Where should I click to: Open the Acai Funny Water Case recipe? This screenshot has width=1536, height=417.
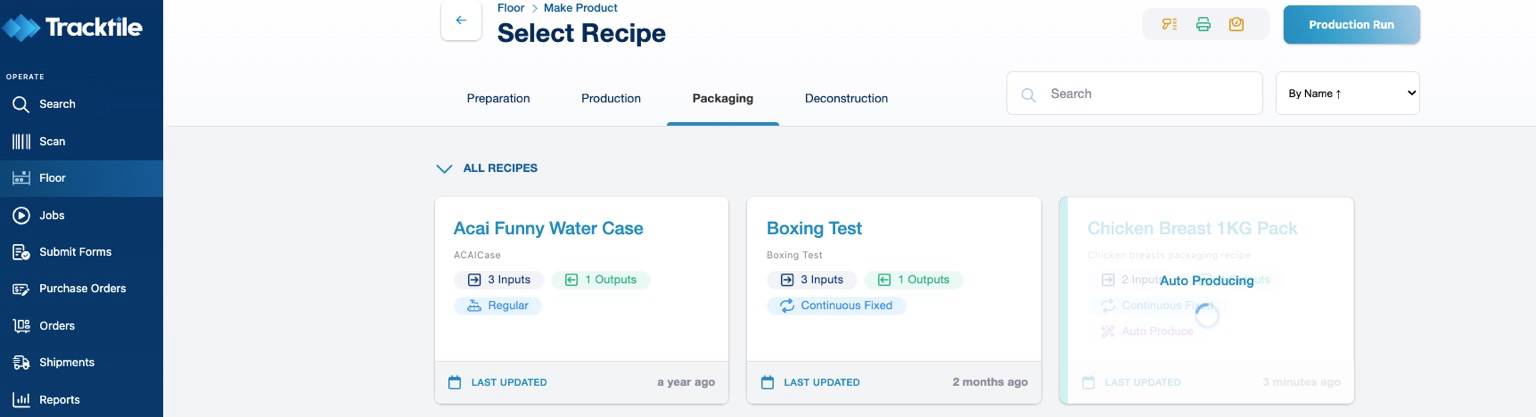pos(548,228)
